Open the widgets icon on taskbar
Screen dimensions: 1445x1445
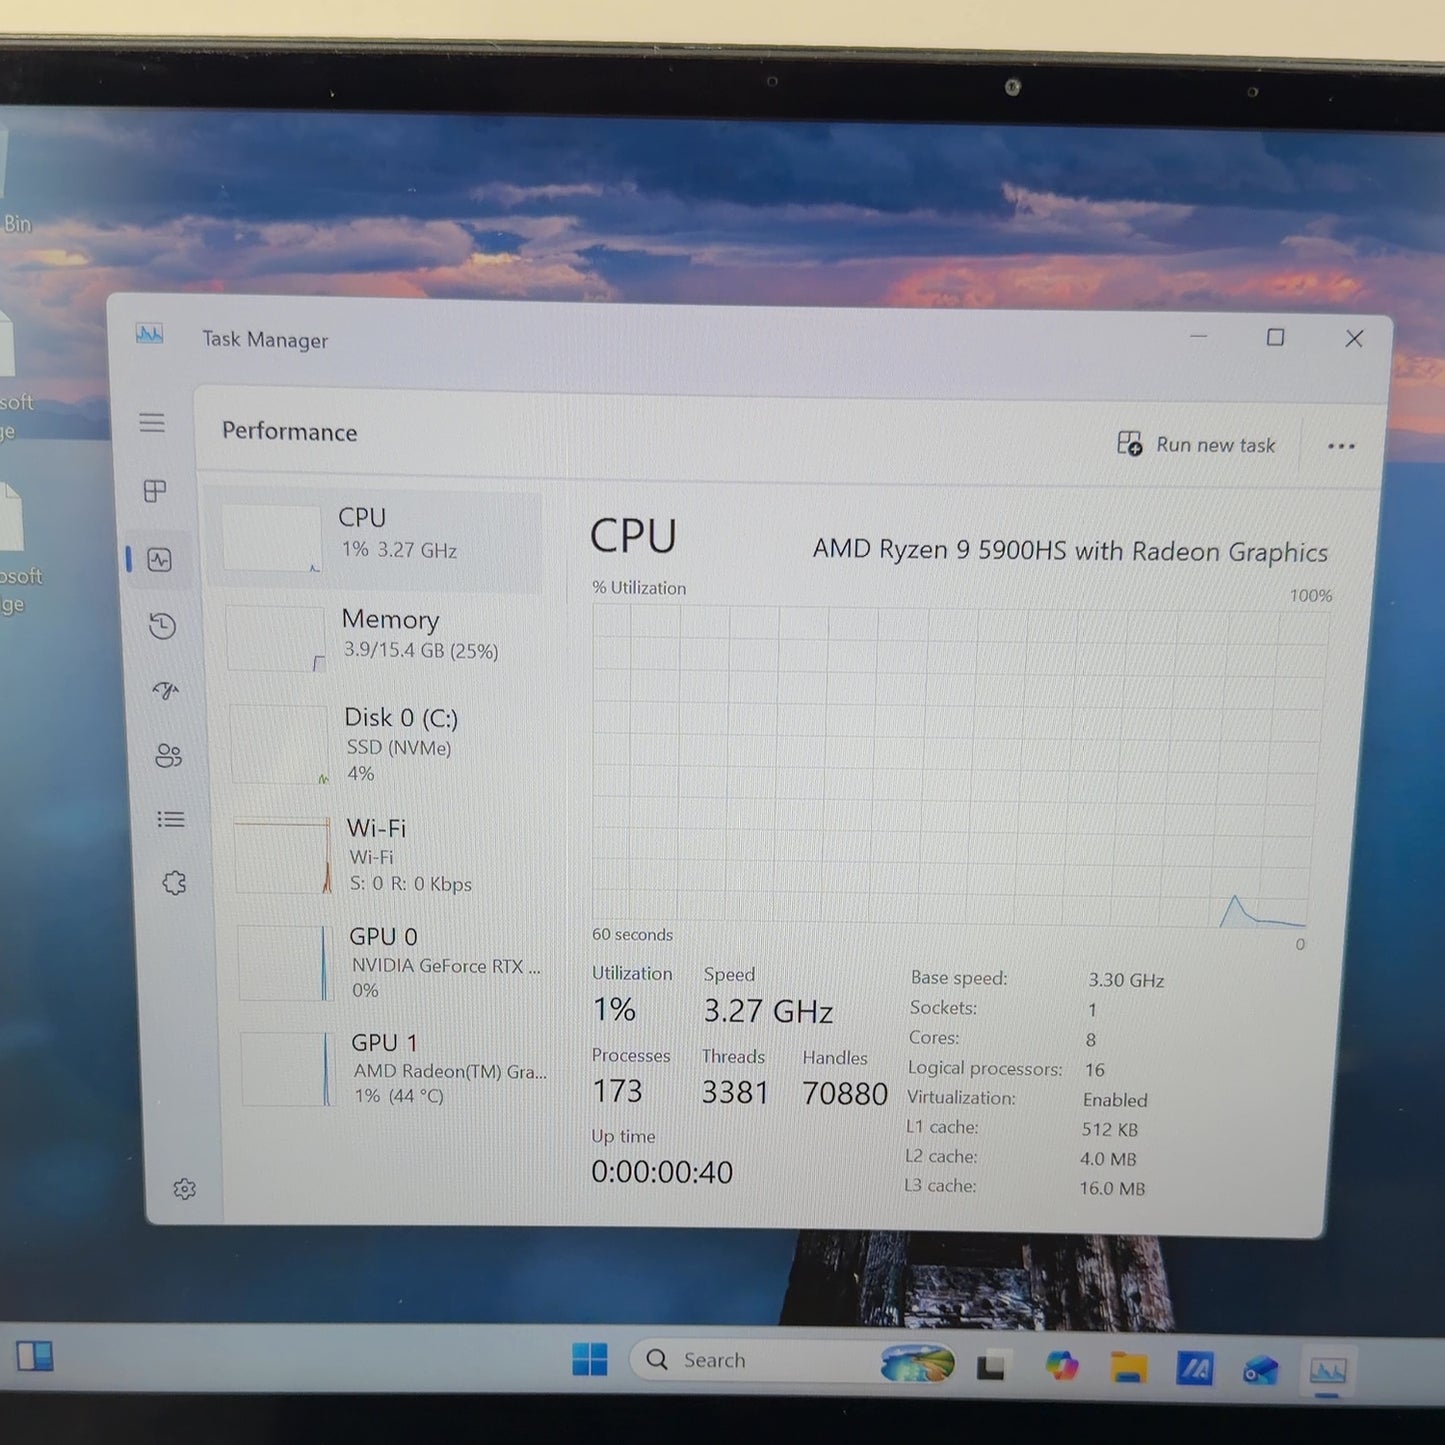(x=35, y=1357)
